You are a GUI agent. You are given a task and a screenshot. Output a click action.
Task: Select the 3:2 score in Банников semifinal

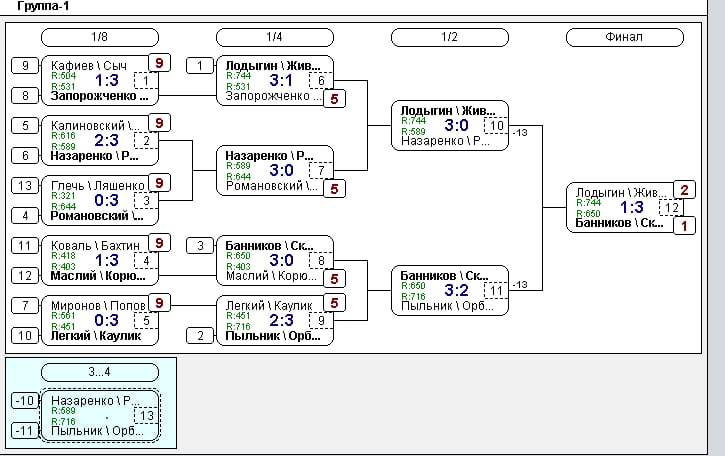click(x=456, y=290)
